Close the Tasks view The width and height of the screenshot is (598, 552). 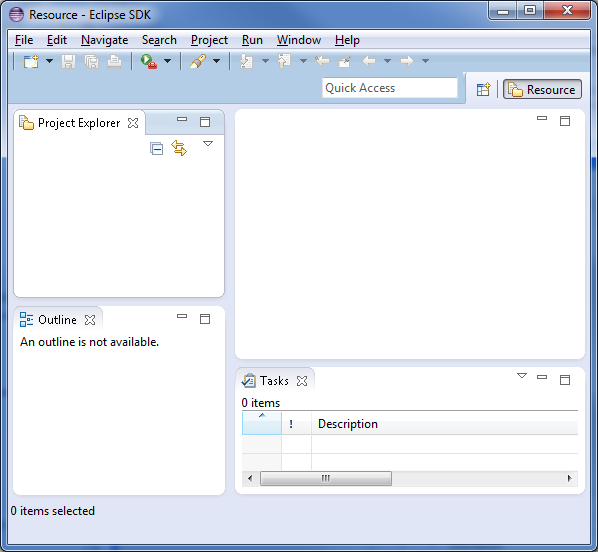[302, 381]
